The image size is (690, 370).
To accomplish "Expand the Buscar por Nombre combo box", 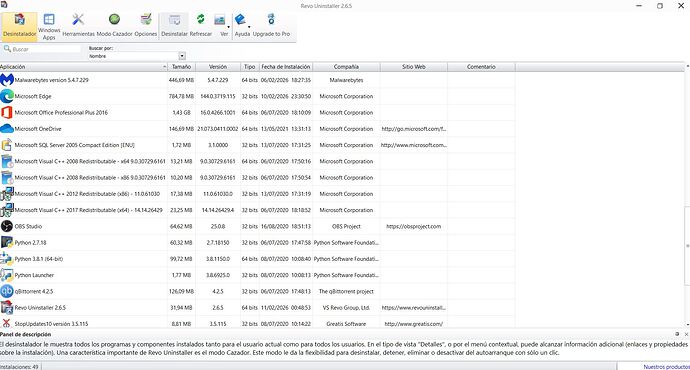I will point(182,56).
